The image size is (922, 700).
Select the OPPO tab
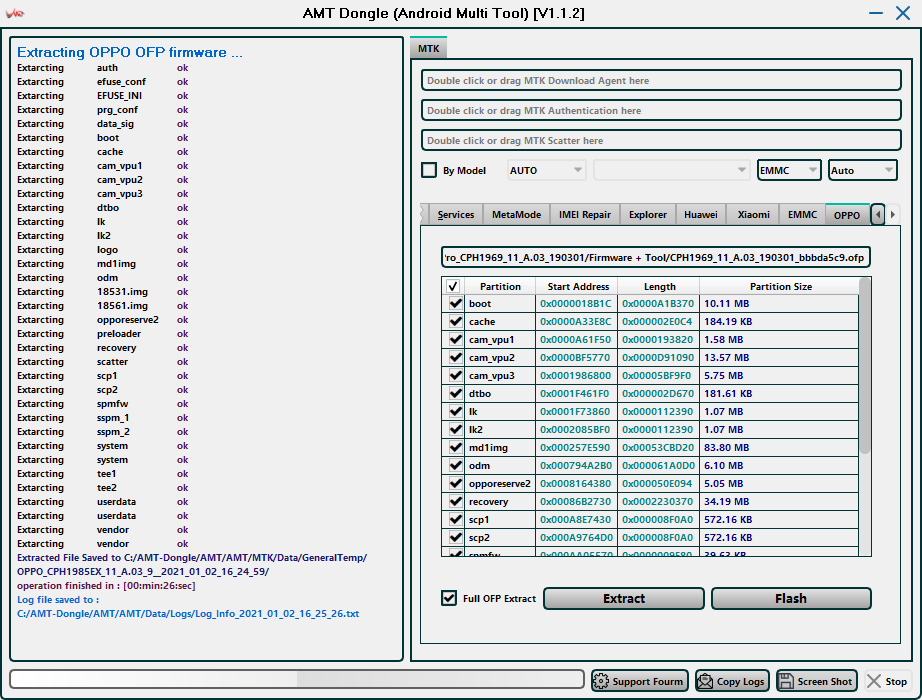(847, 215)
